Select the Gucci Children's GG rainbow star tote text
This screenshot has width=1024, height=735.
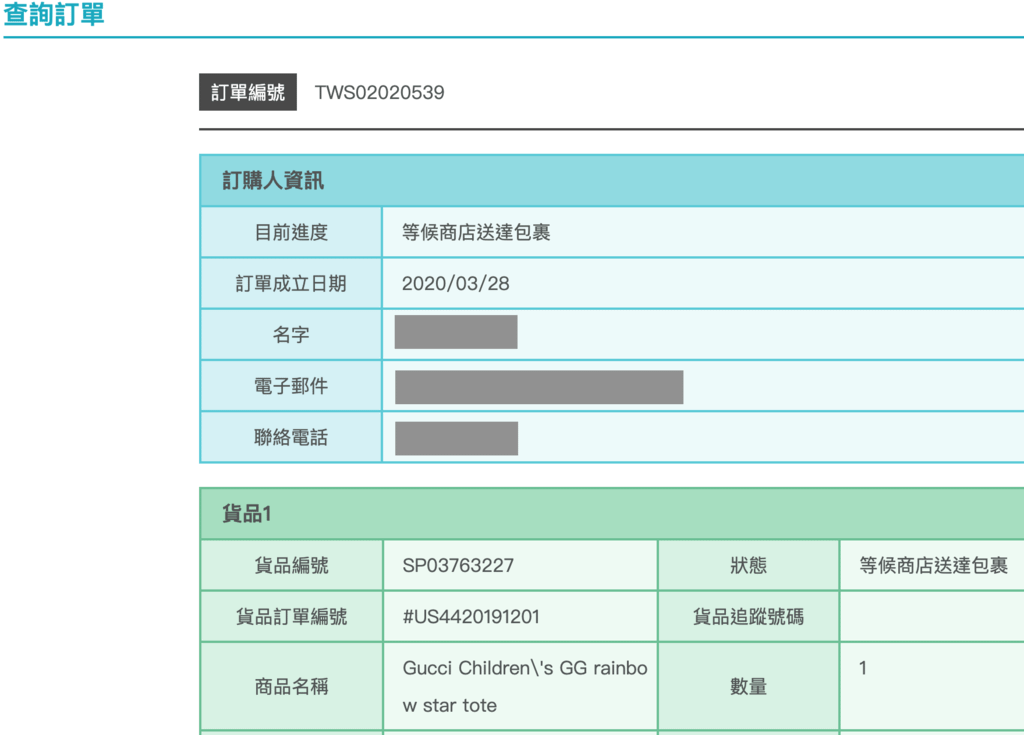[525, 686]
